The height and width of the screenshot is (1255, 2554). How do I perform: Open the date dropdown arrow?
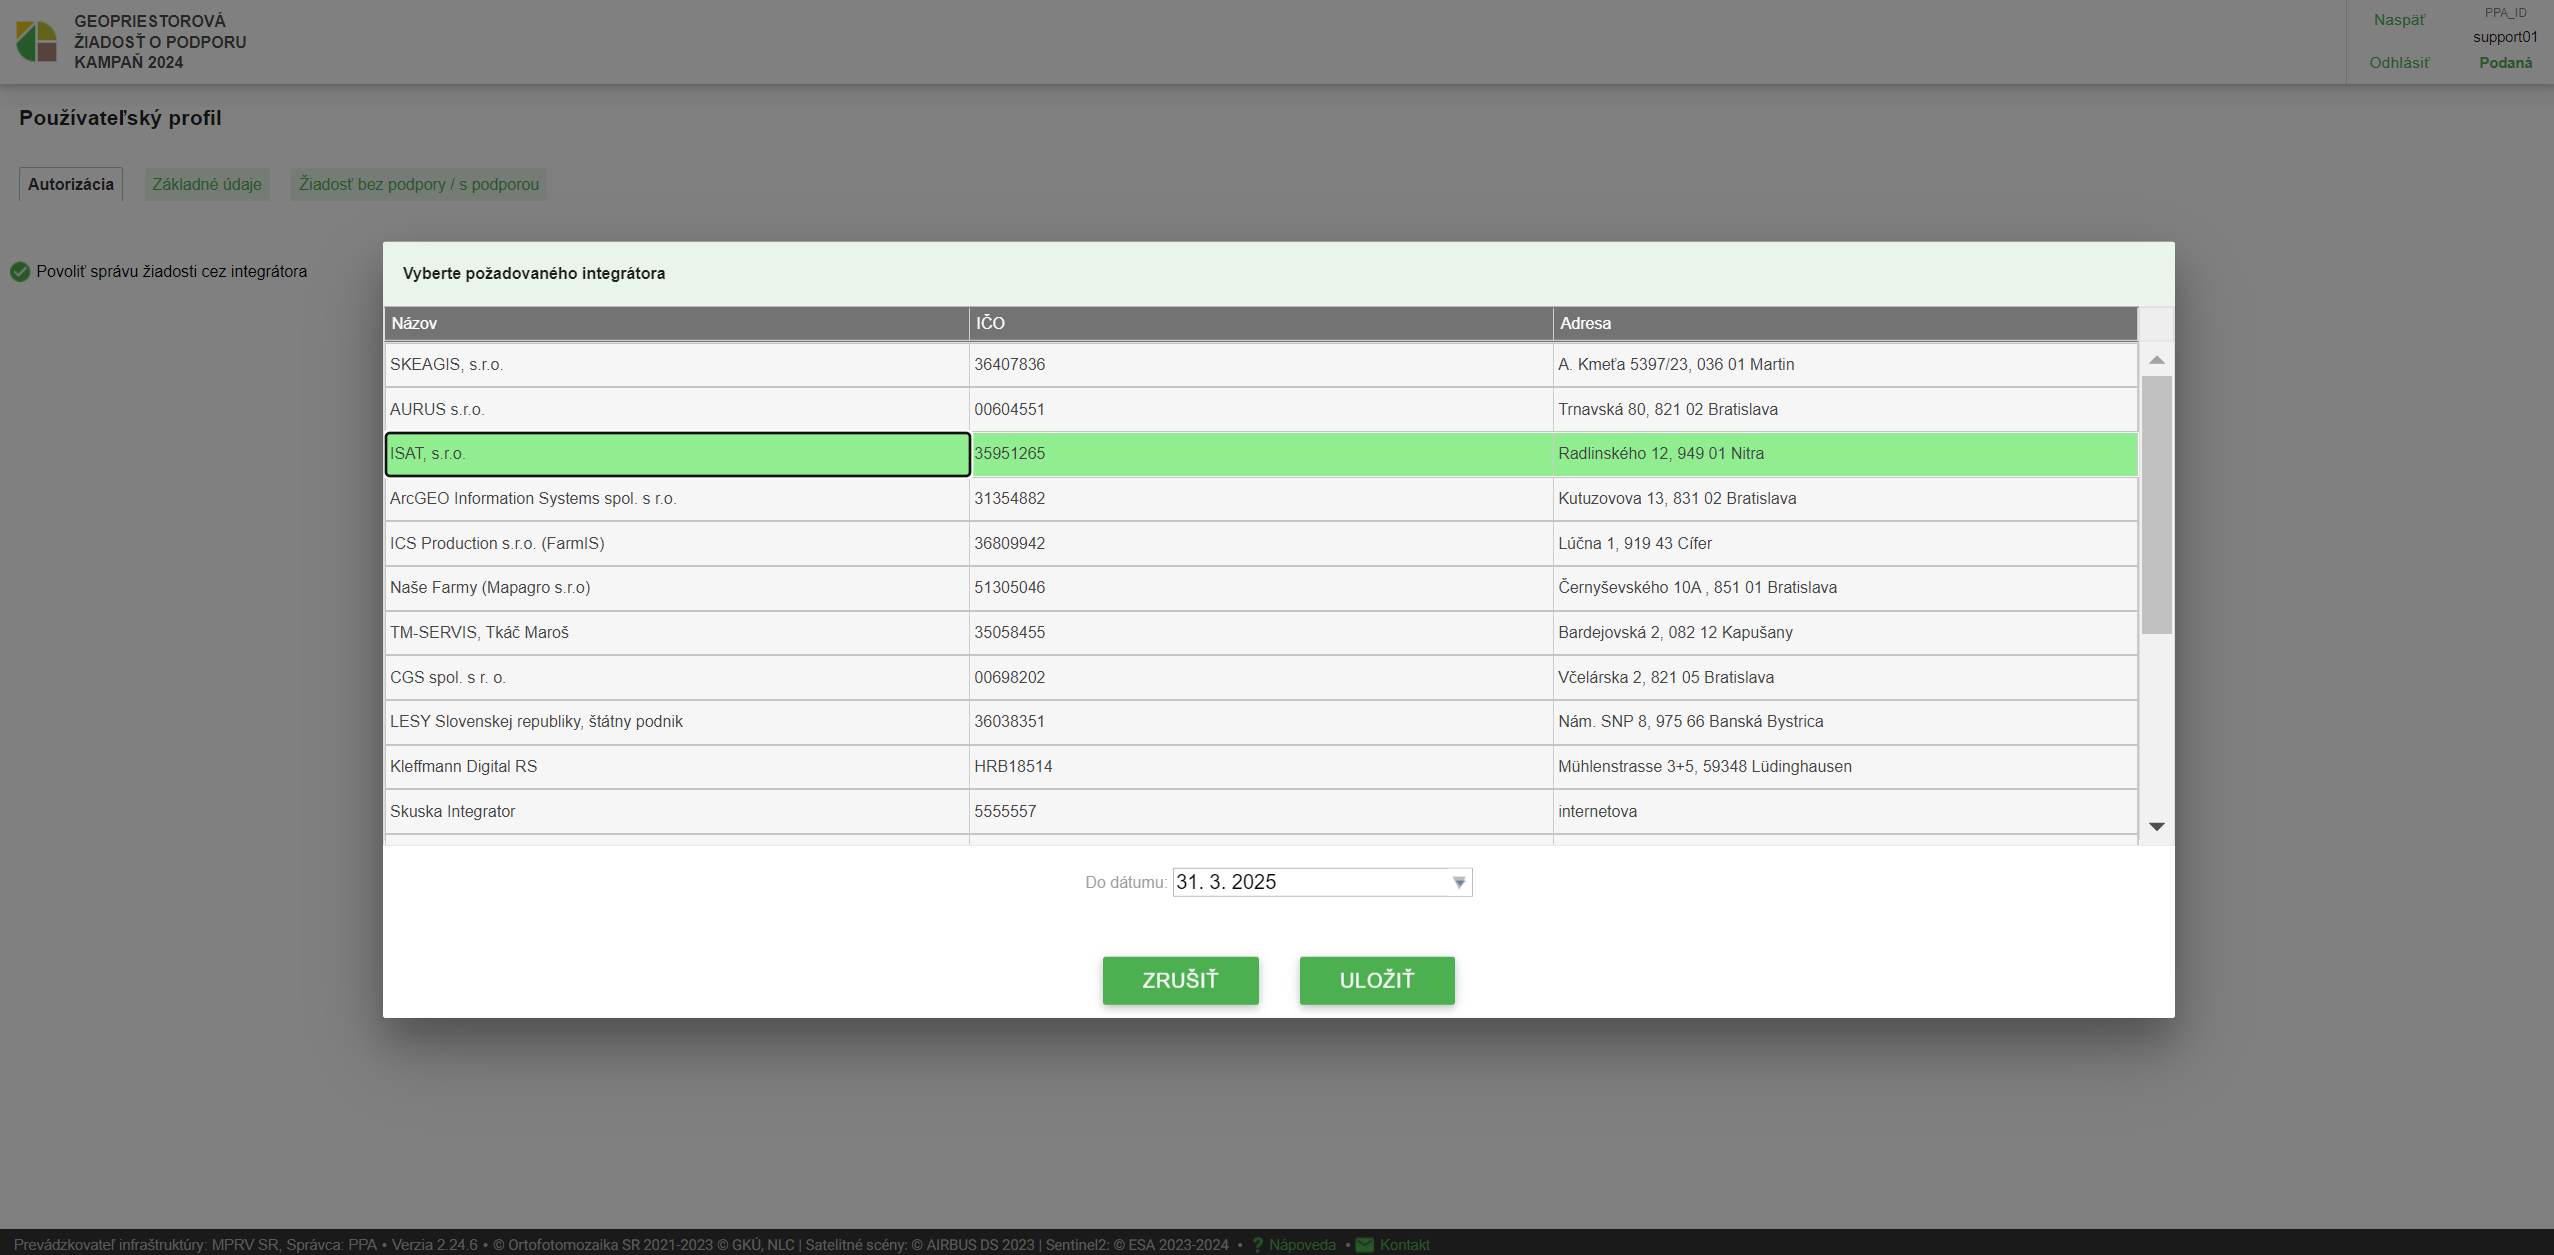(x=1459, y=882)
